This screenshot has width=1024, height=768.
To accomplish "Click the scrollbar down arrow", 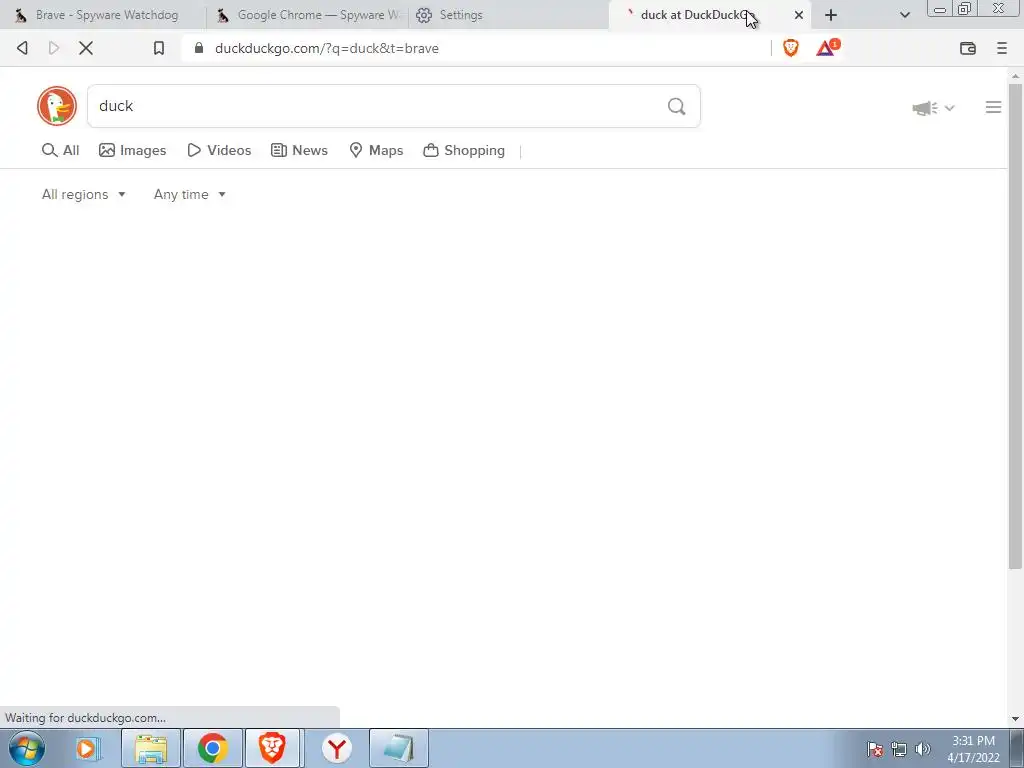I will (x=1015, y=719).
